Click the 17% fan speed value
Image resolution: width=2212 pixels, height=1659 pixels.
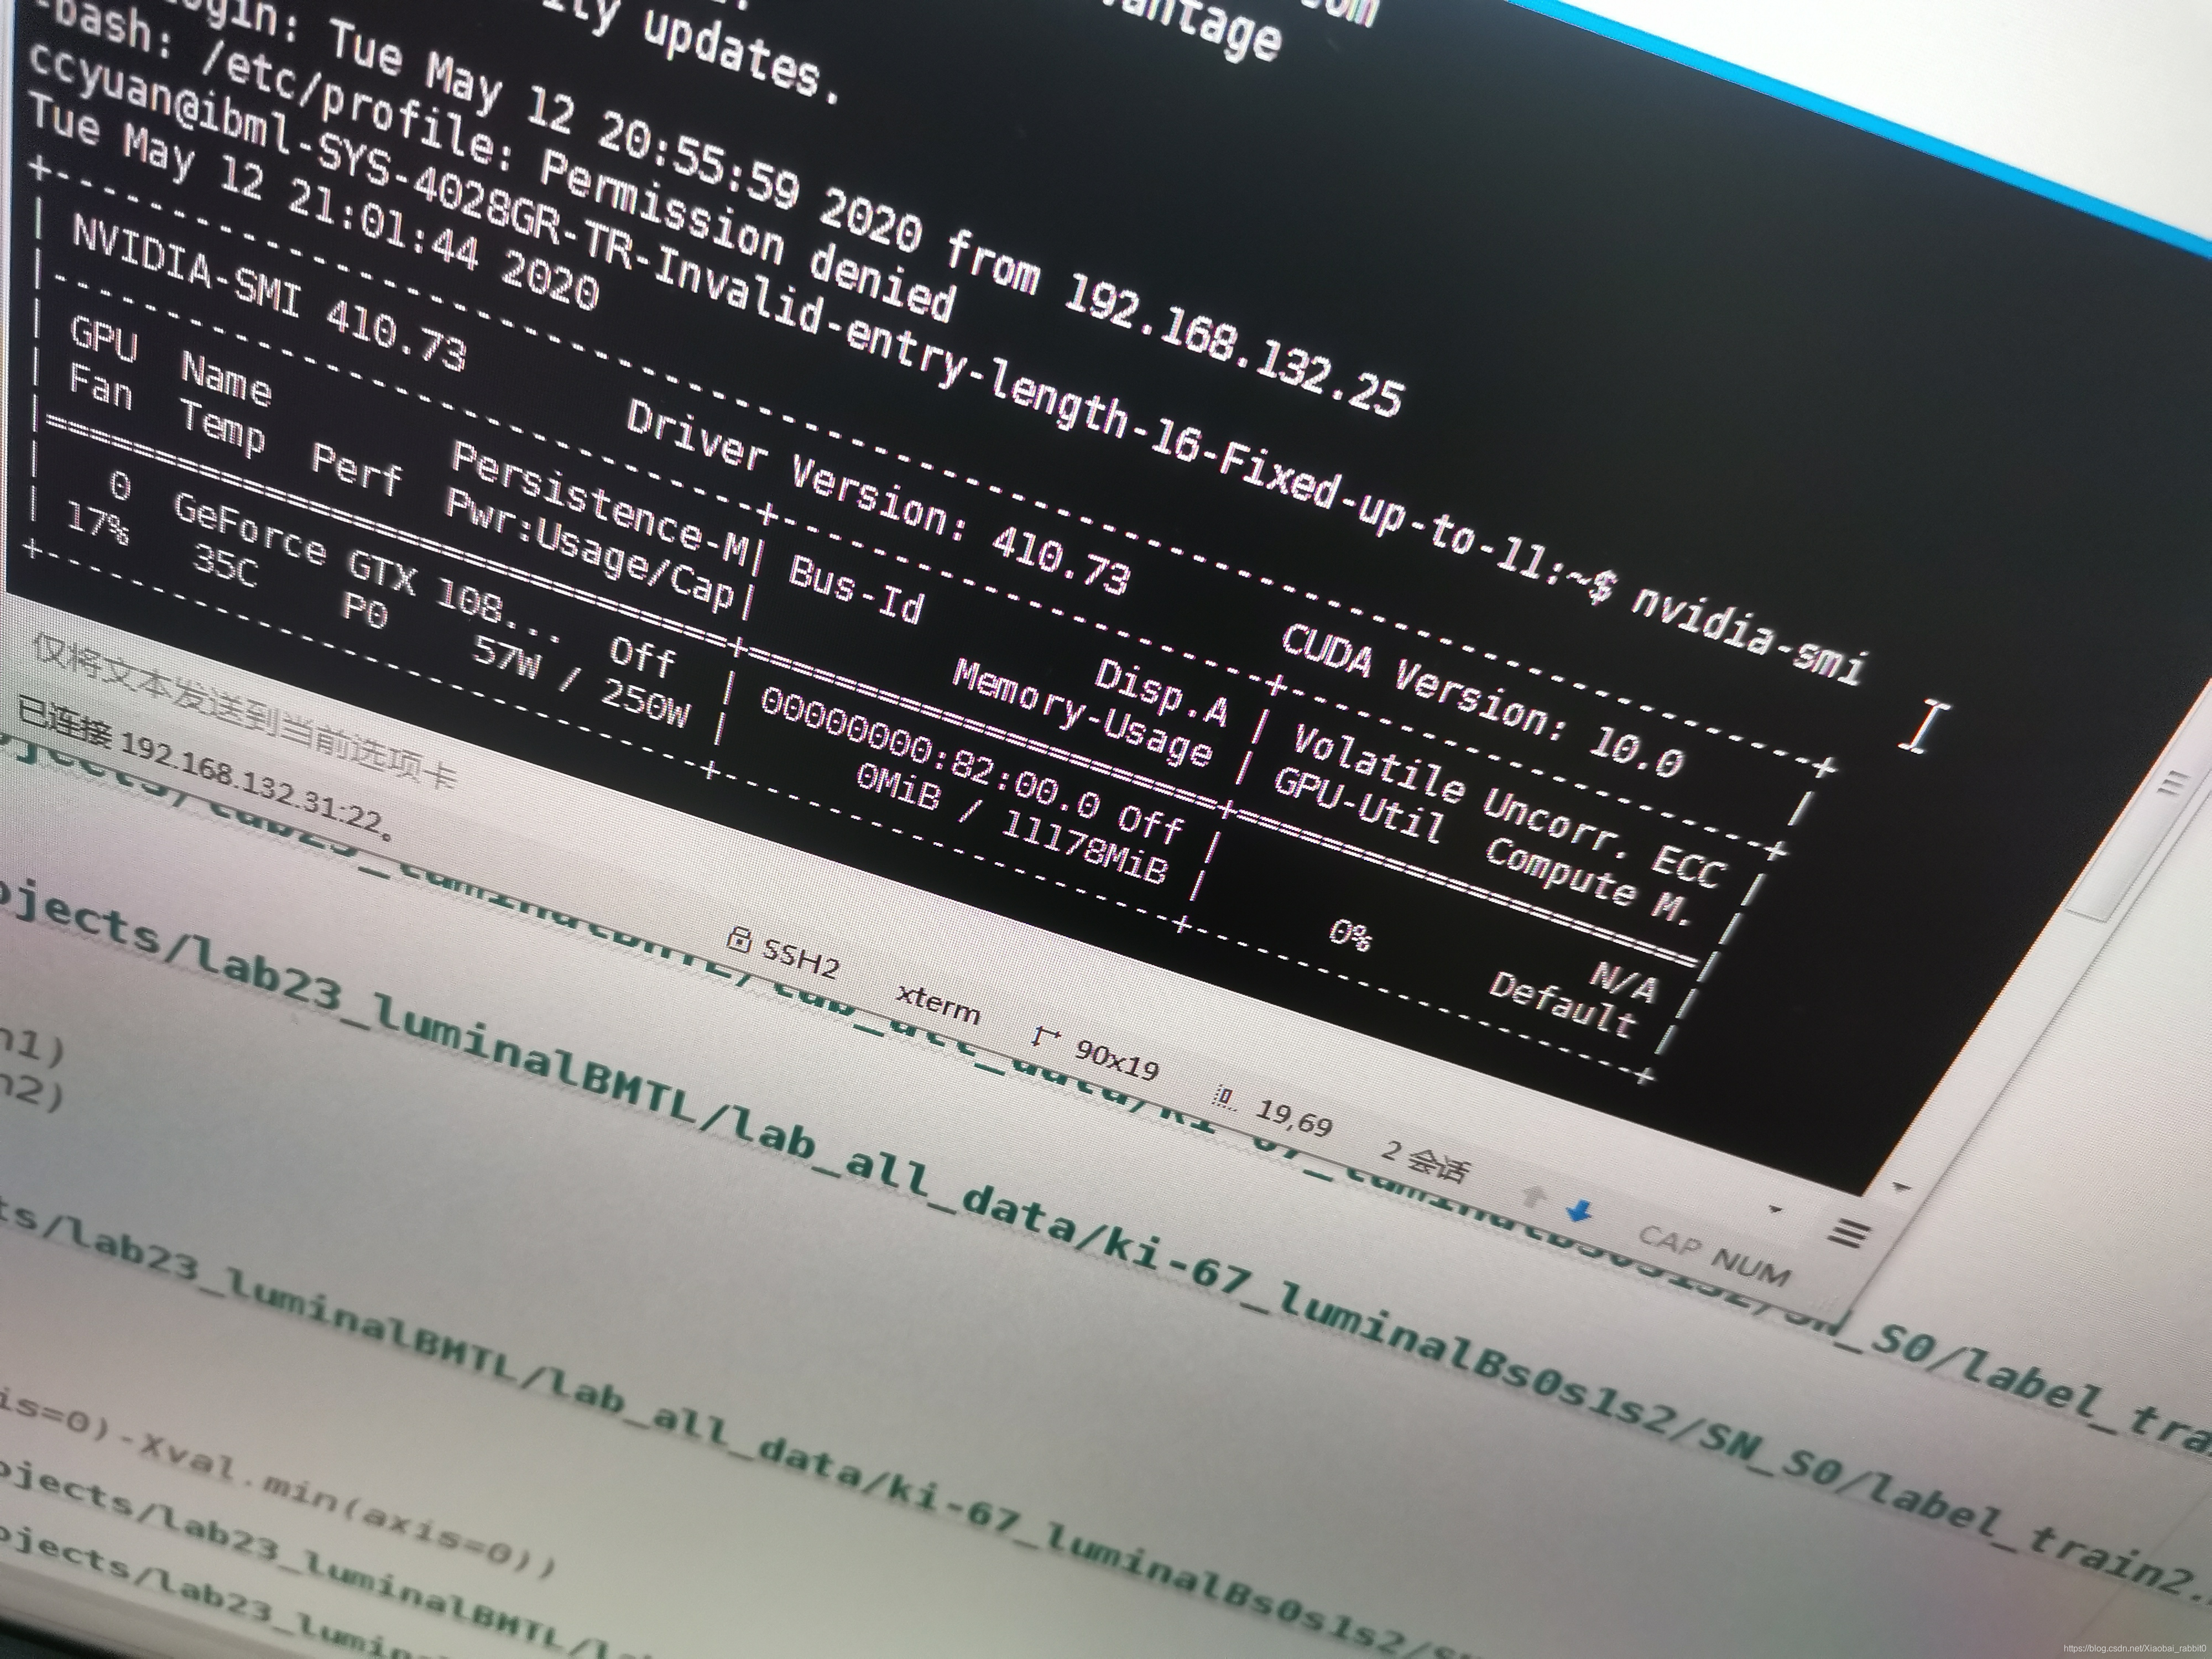pos(97,523)
